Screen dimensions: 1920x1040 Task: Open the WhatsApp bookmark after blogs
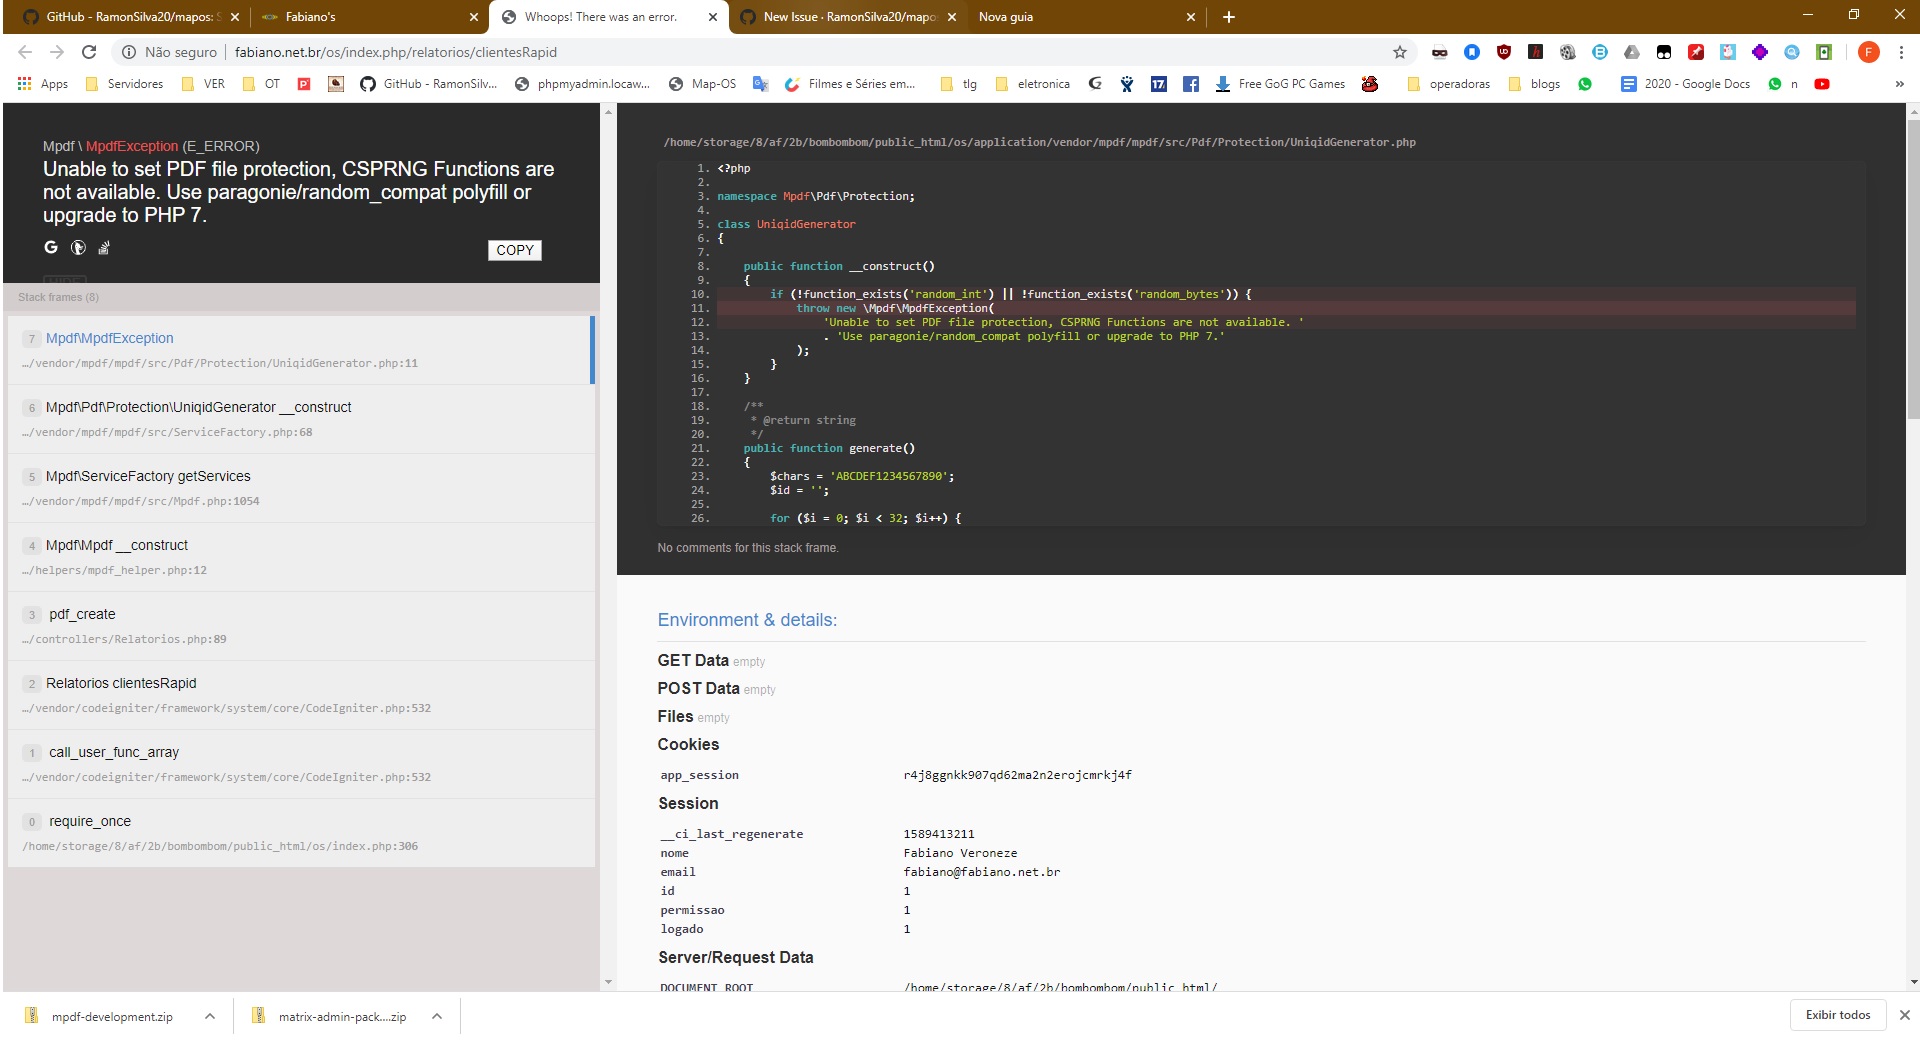(1585, 84)
